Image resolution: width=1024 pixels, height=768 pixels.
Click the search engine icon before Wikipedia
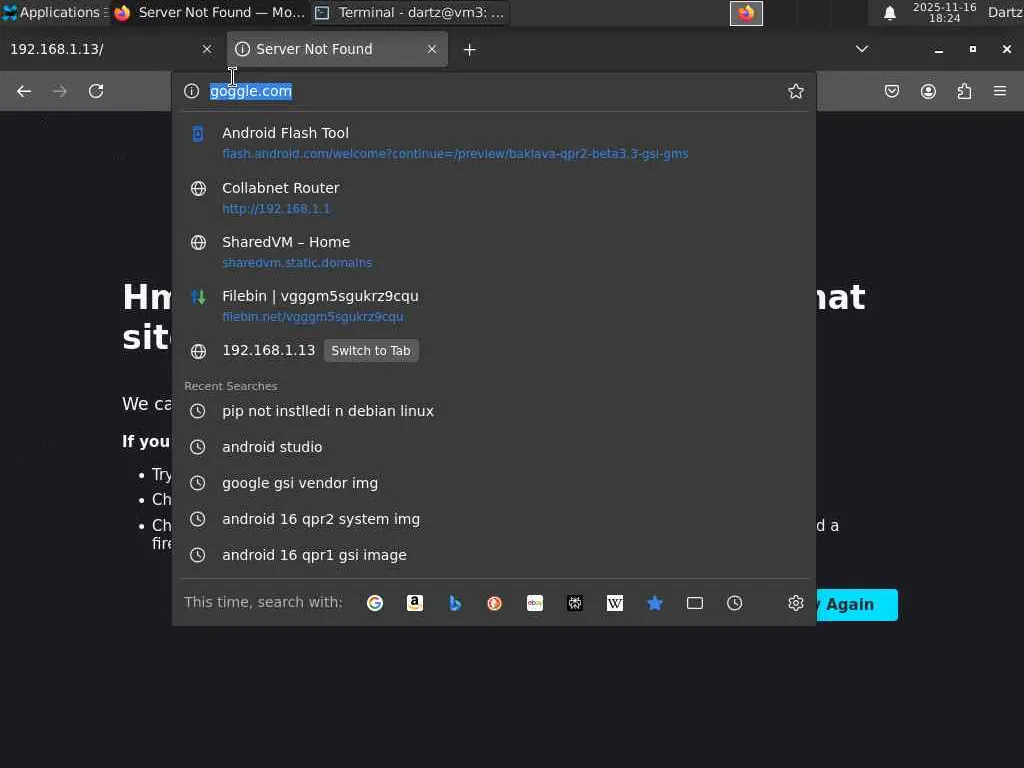pyautogui.click(x=575, y=603)
